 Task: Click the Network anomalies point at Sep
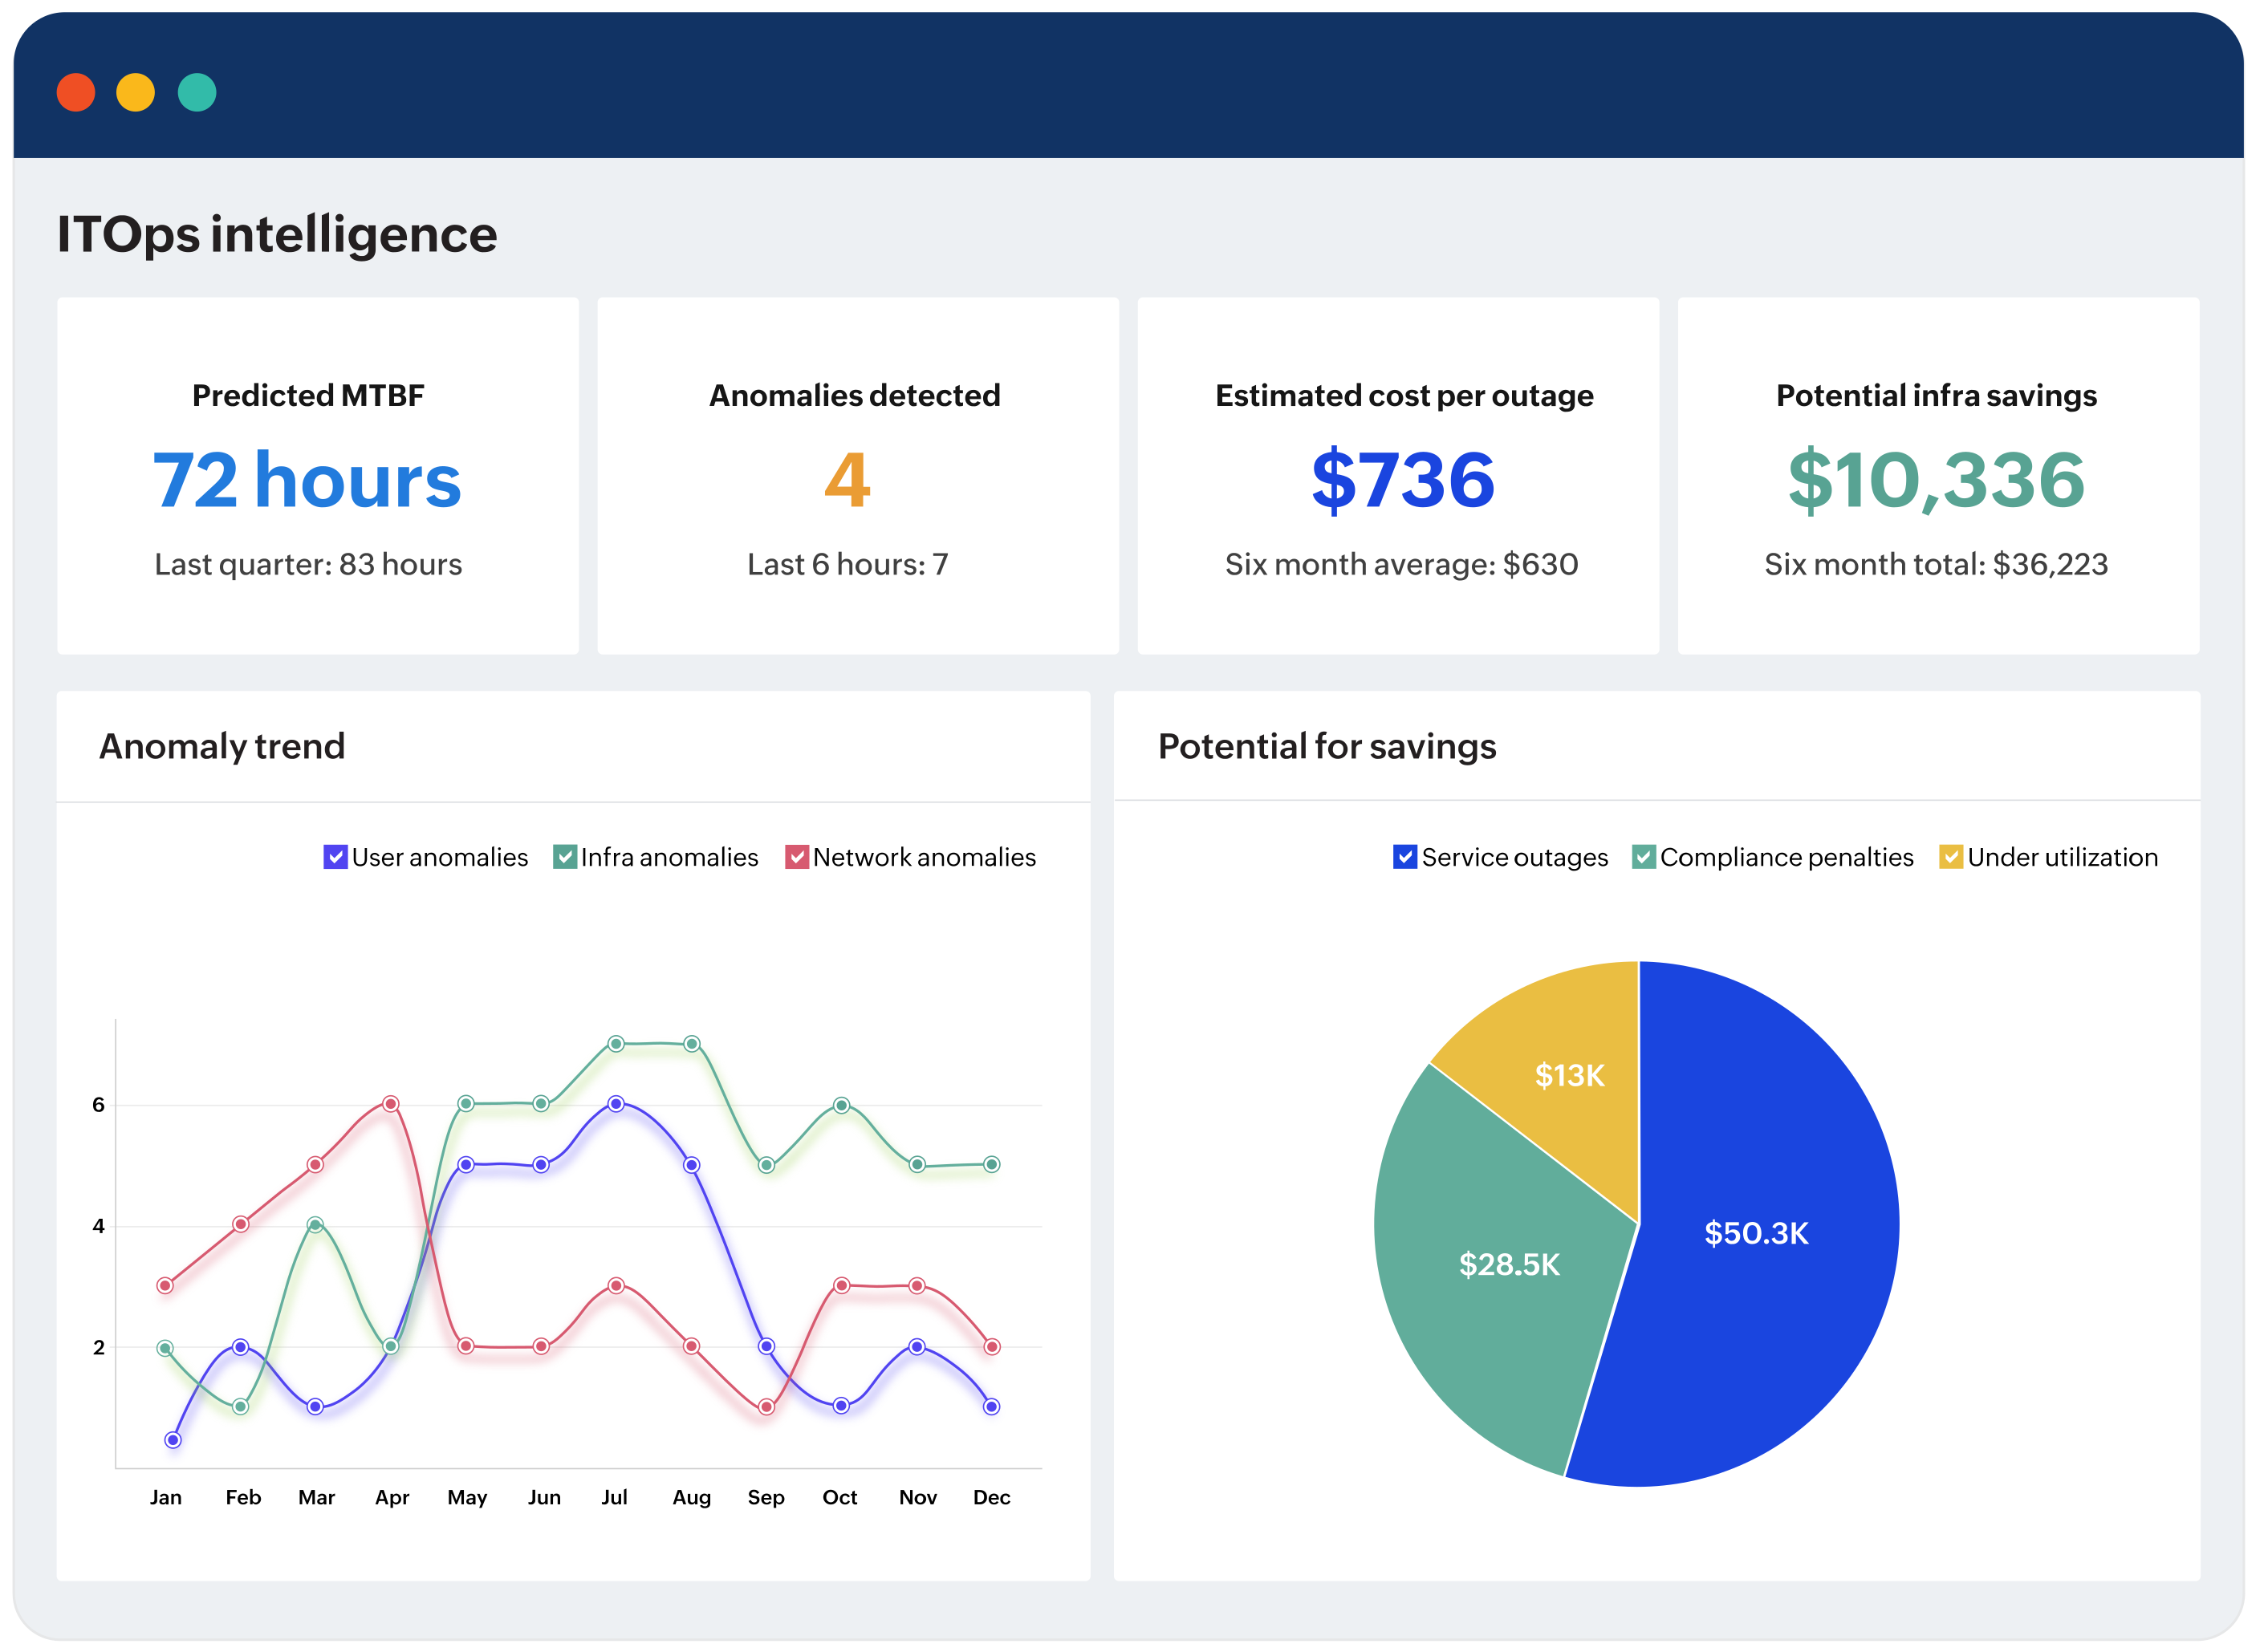(x=766, y=1408)
